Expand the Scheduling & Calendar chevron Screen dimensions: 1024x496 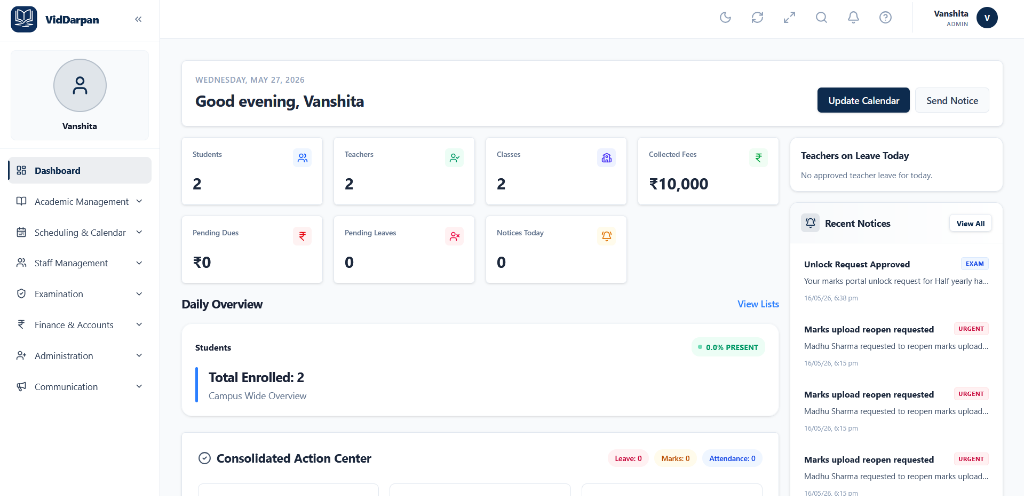coord(139,232)
